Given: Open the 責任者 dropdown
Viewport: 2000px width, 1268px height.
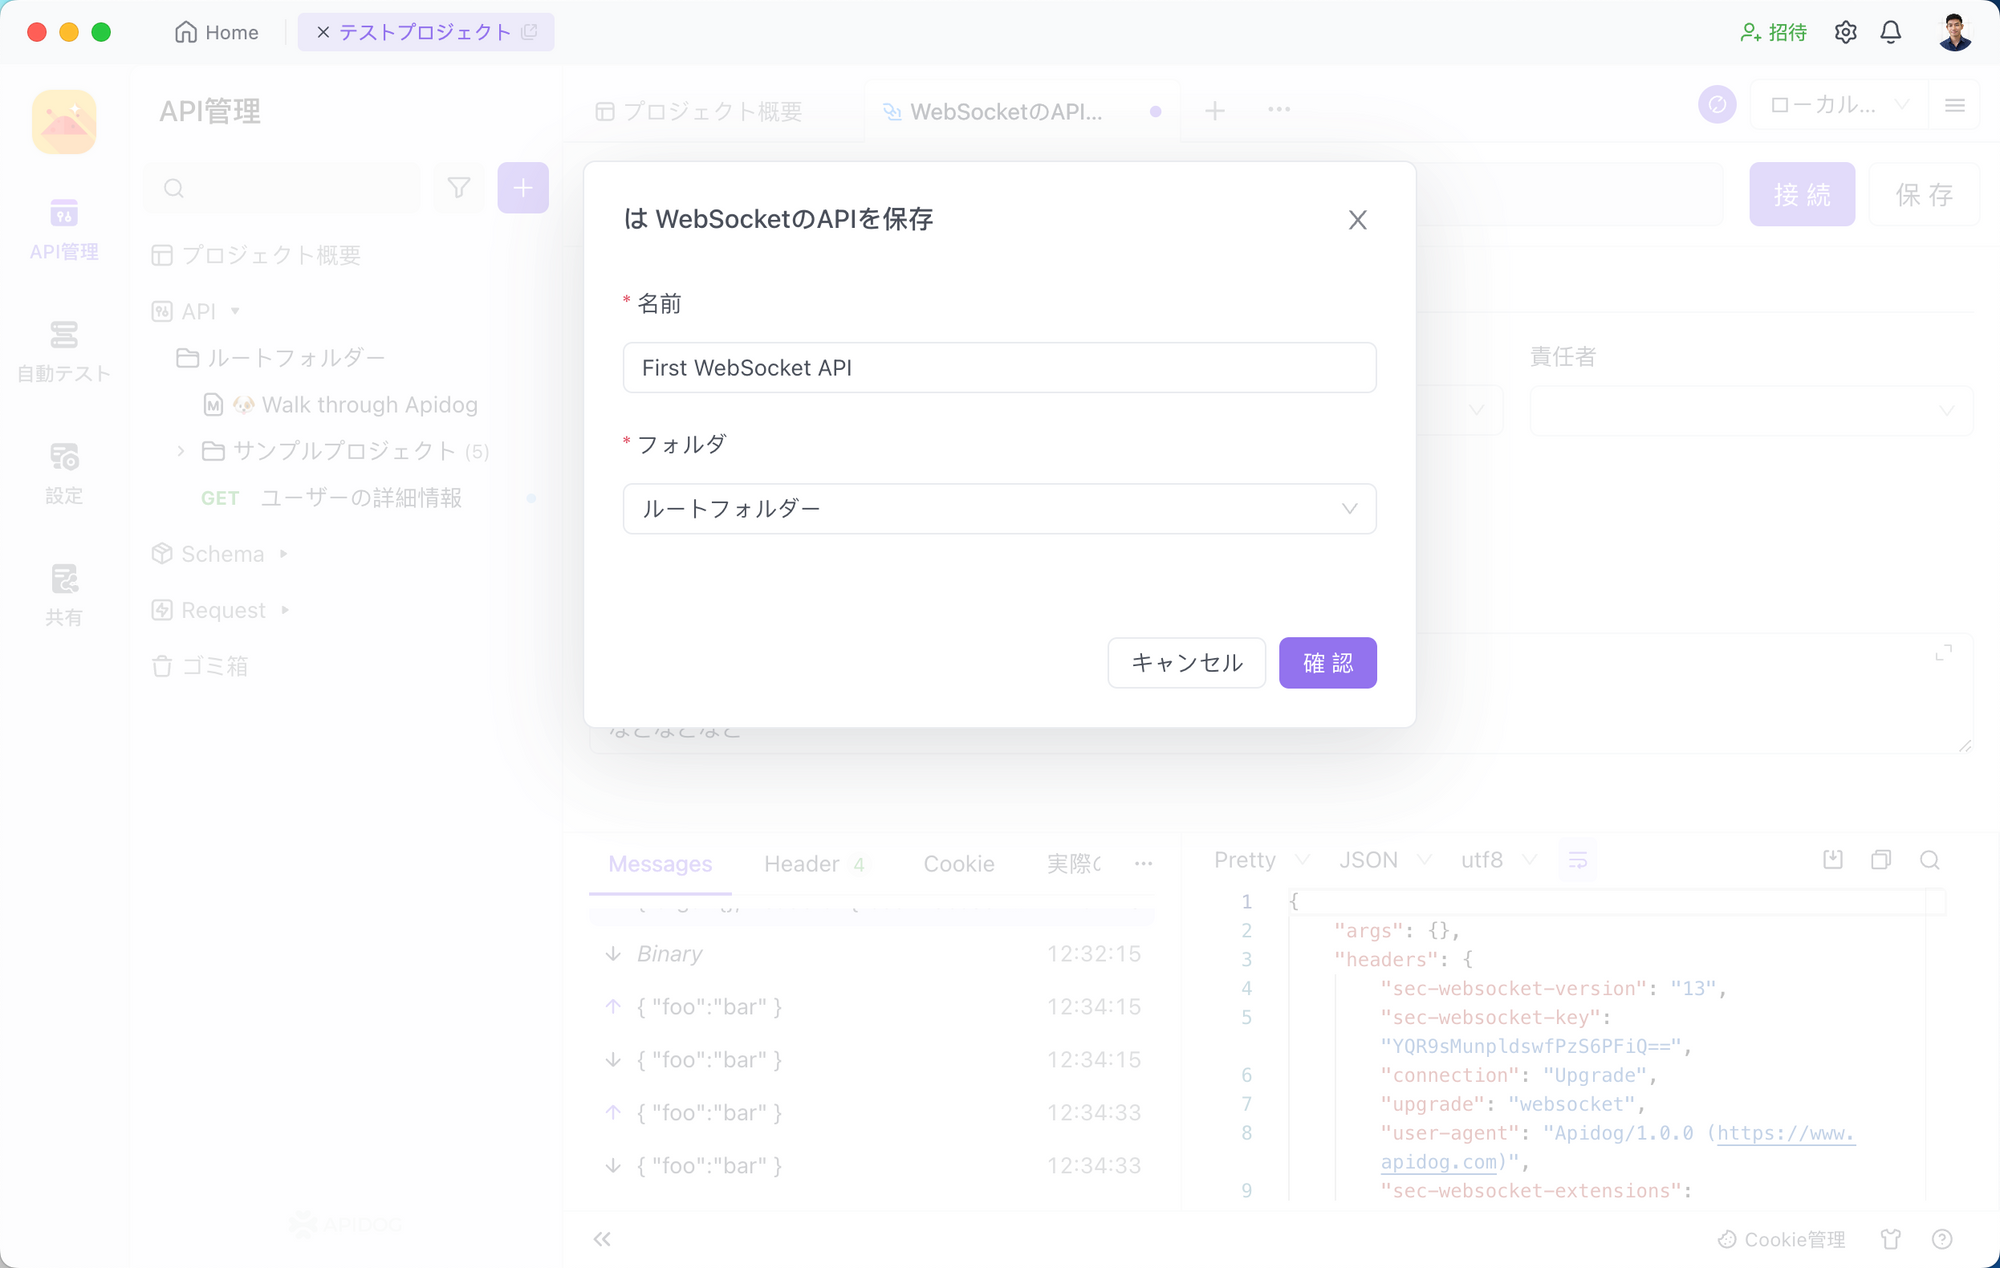Looking at the screenshot, I should 1751,411.
